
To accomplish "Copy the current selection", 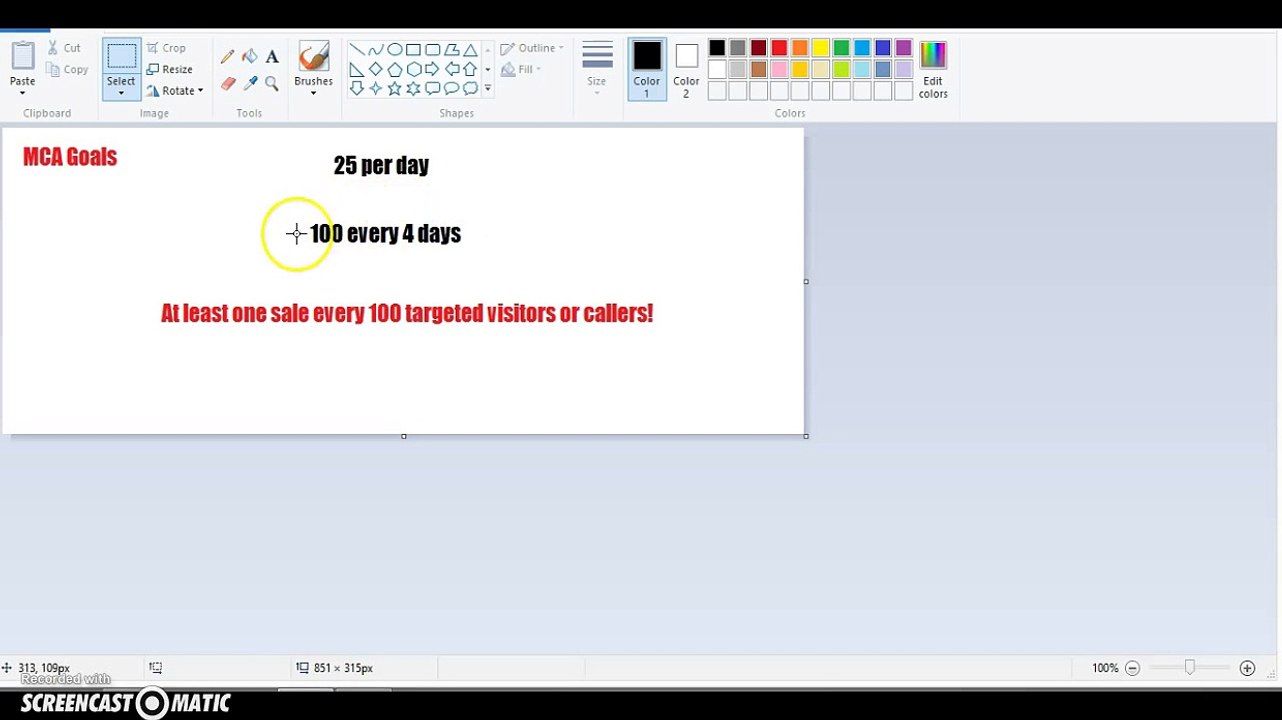I will point(67,70).
